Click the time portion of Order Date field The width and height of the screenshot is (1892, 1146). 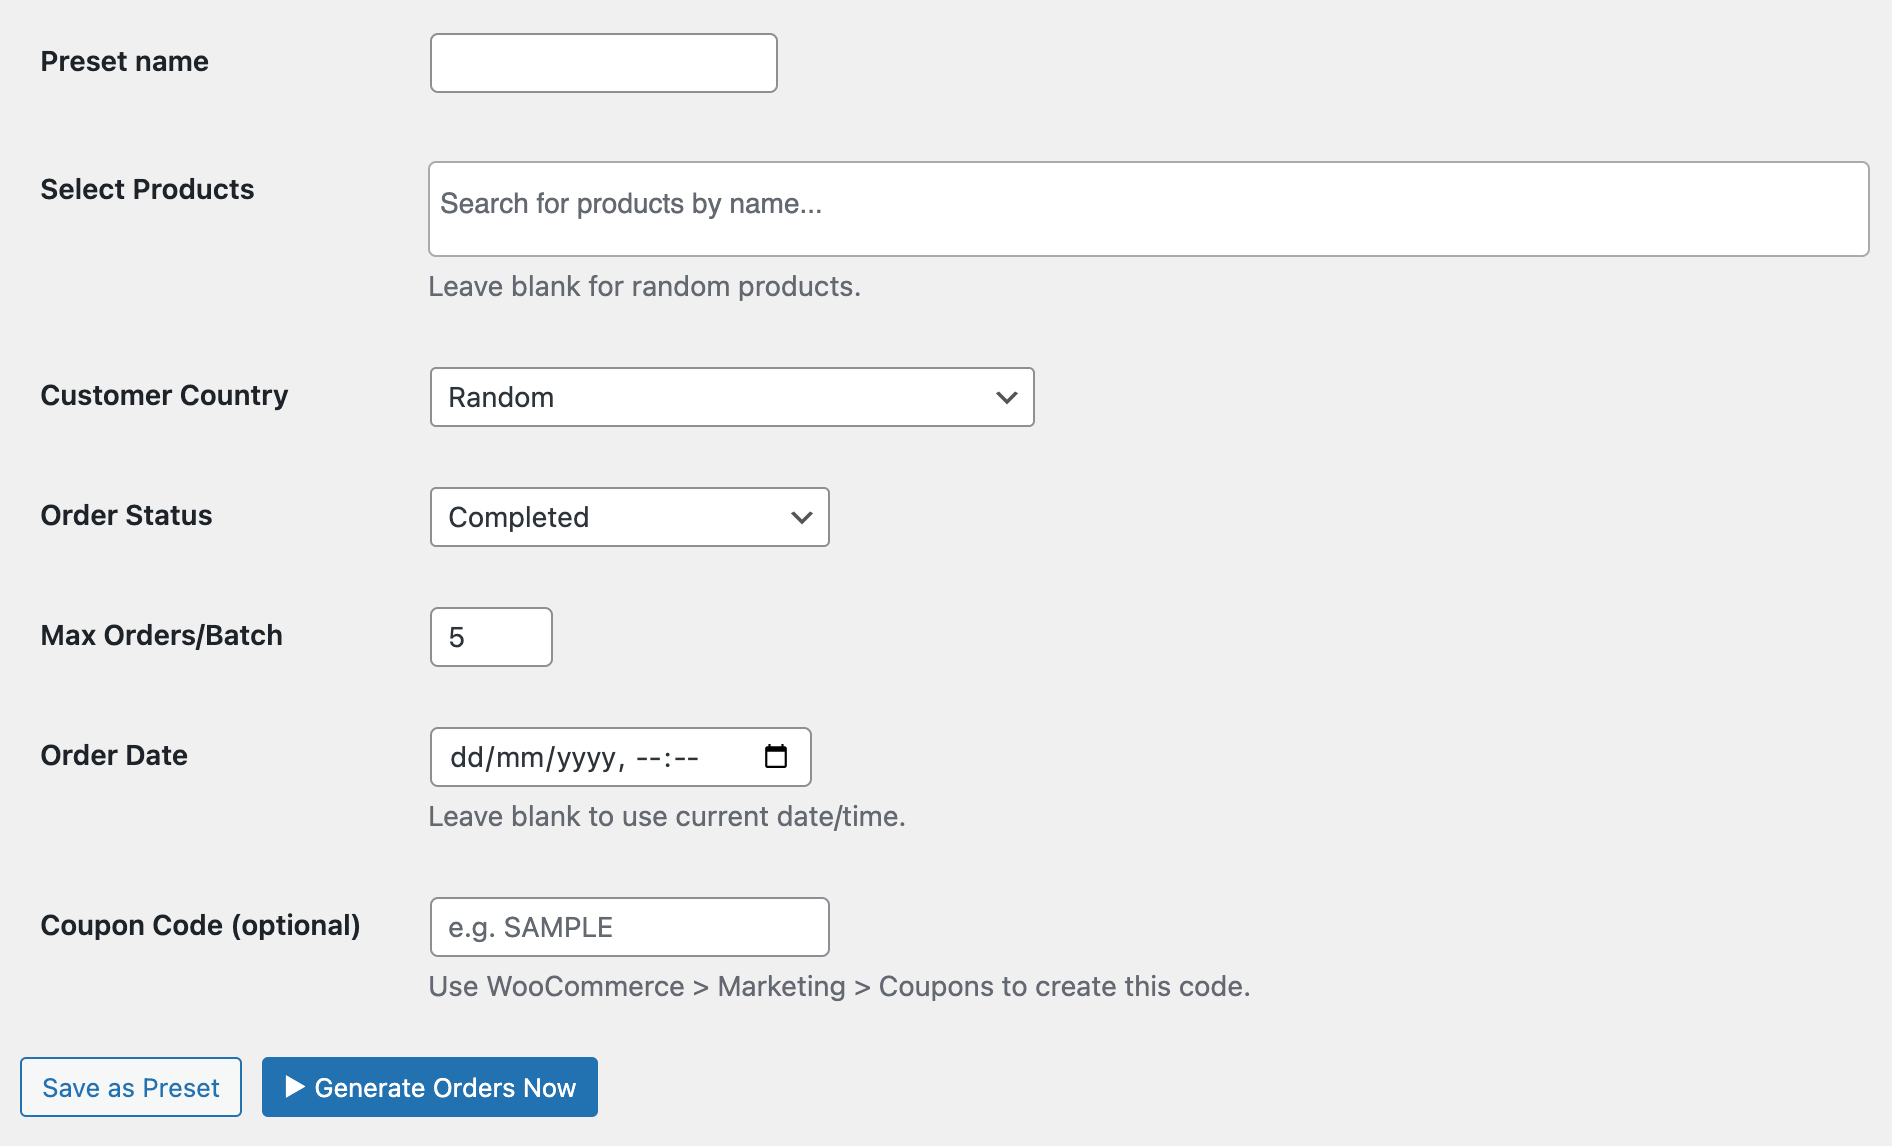tap(667, 758)
